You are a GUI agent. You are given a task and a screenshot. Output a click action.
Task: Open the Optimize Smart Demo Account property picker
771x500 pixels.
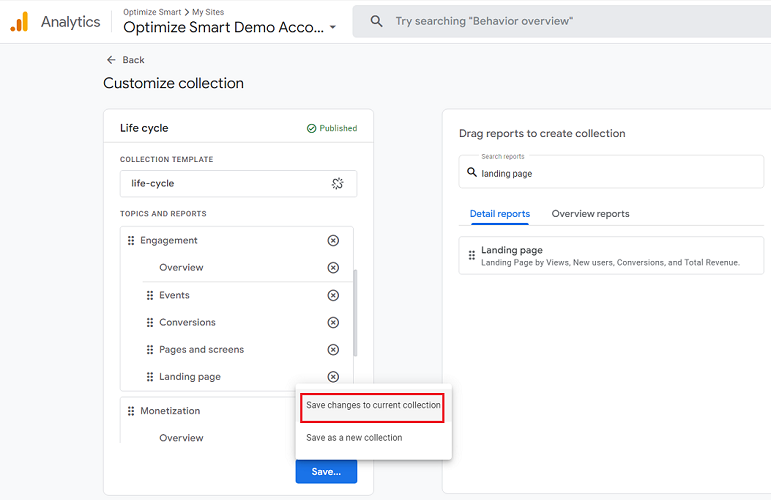point(230,27)
